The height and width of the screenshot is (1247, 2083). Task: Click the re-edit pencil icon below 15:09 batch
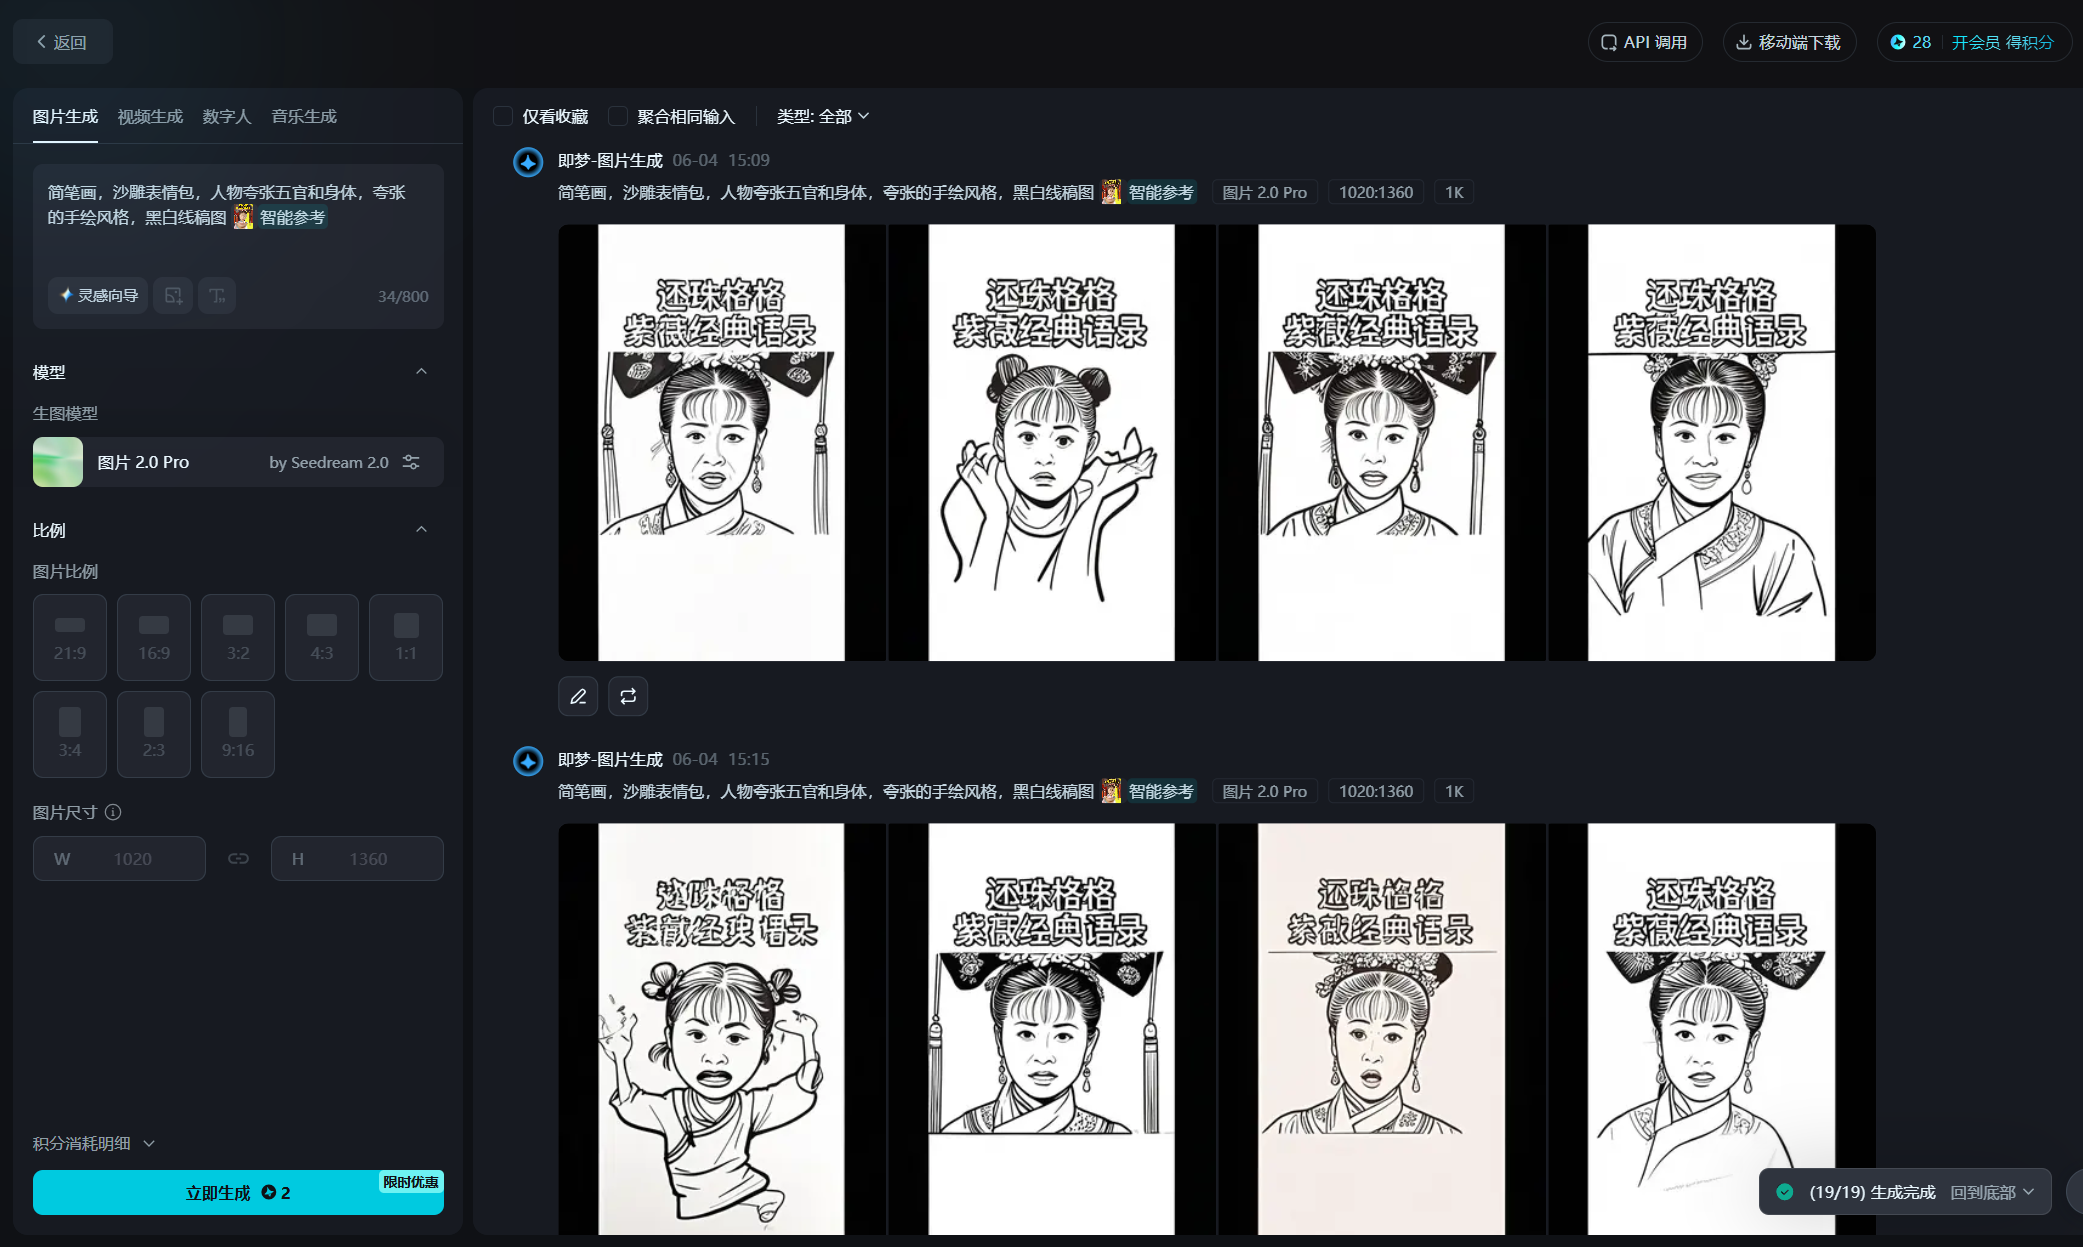pyautogui.click(x=578, y=696)
